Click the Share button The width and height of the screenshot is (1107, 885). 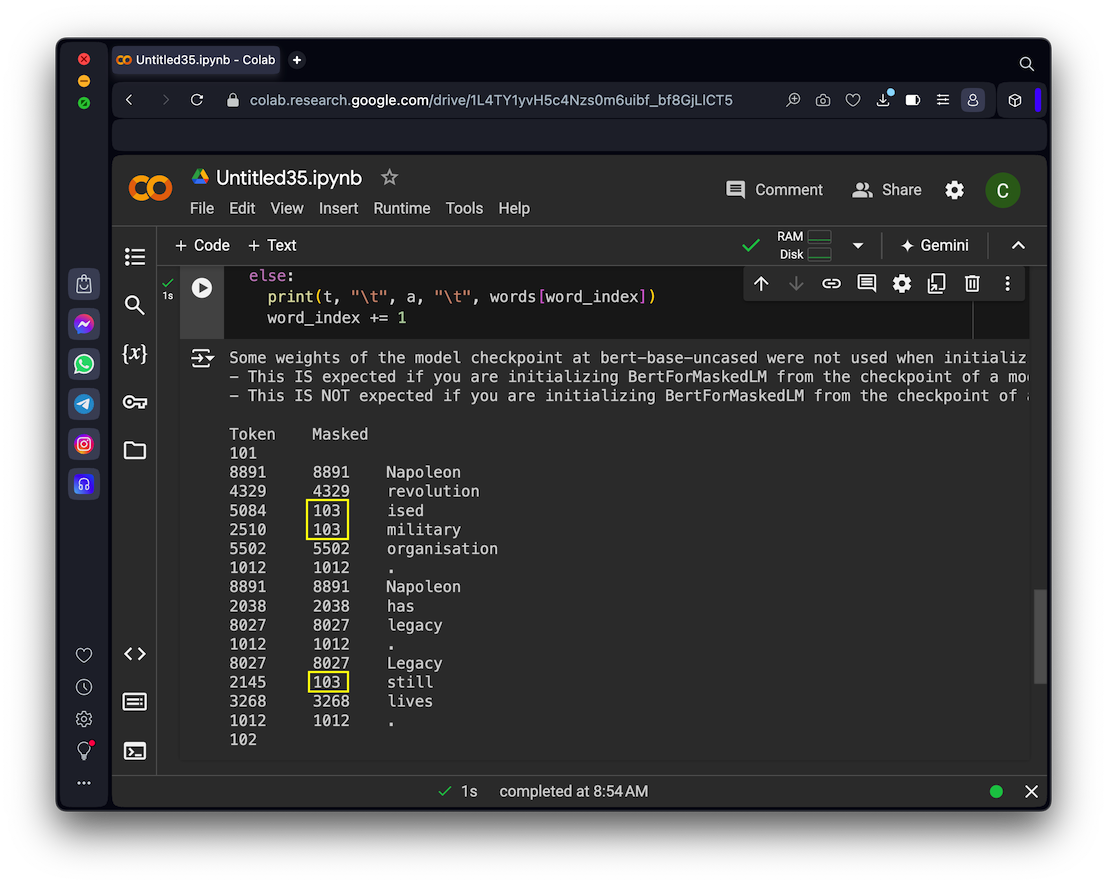point(886,190)
